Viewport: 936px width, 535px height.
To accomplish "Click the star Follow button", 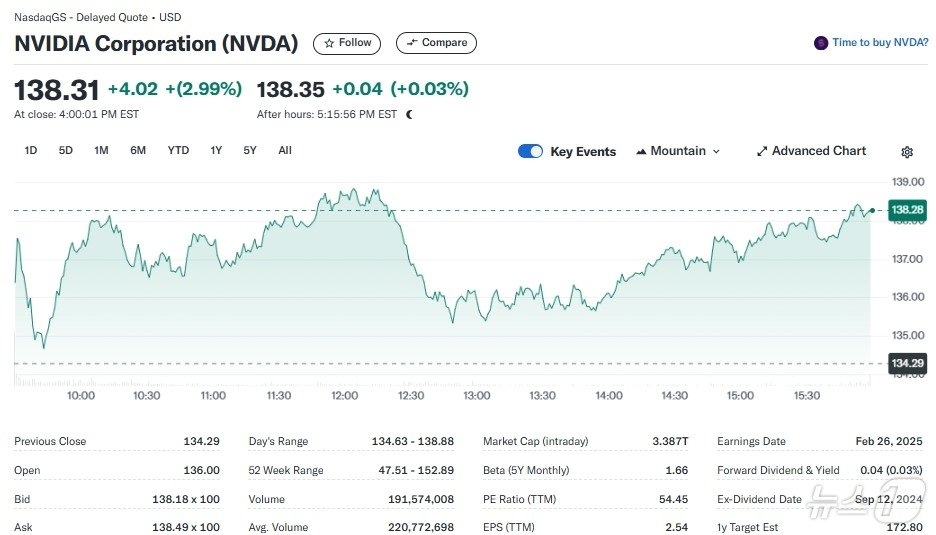I will (x=347, y=43).
